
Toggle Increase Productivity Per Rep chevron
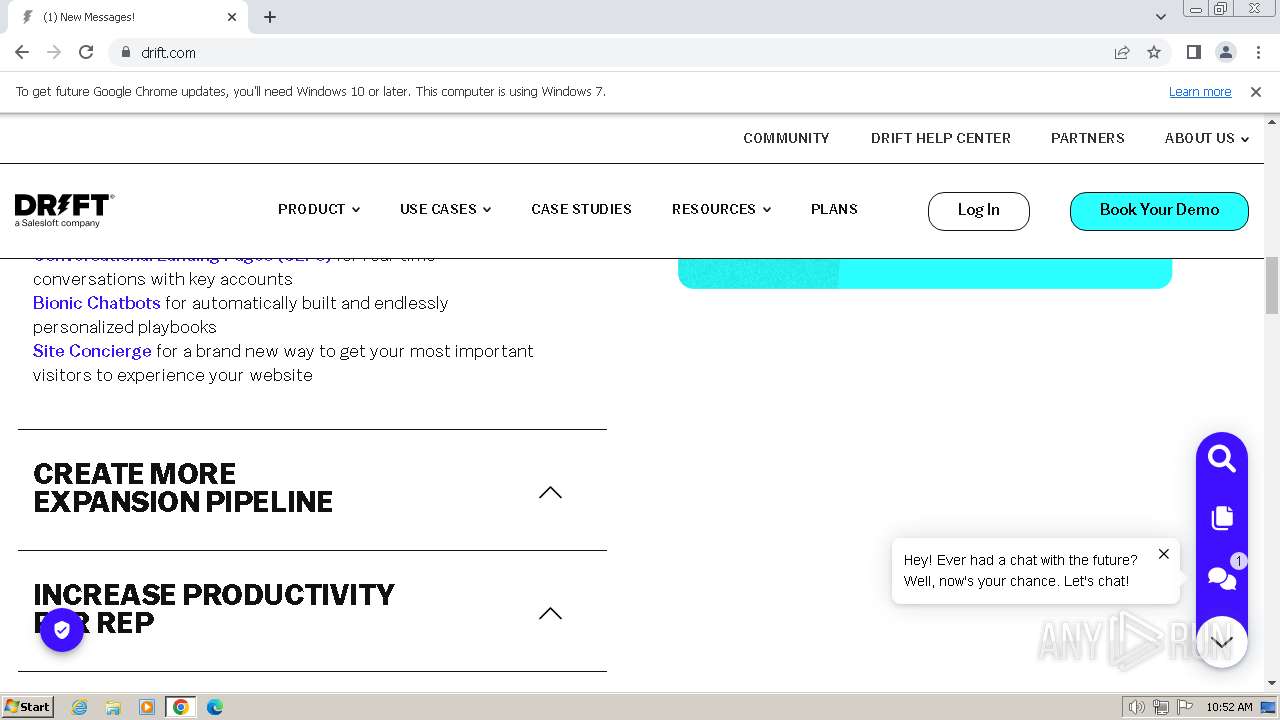[x=550, y=613]
